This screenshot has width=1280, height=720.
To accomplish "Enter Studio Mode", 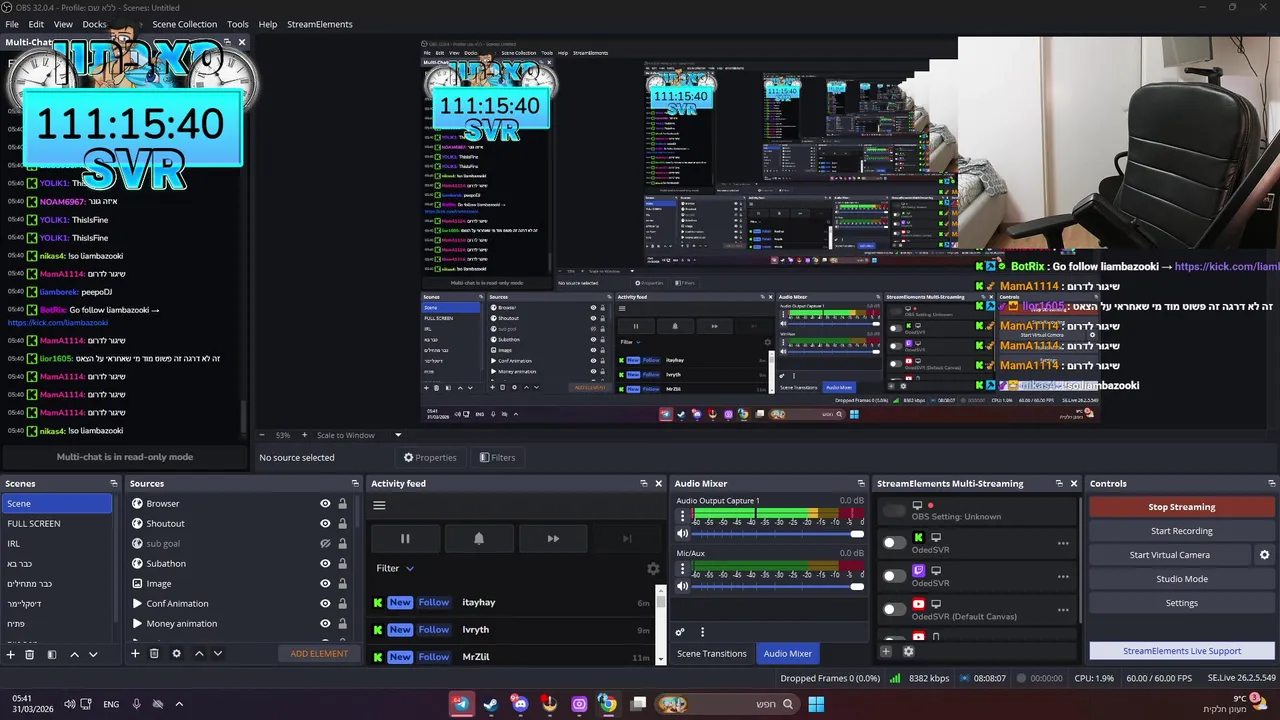I will (1181, 579).
